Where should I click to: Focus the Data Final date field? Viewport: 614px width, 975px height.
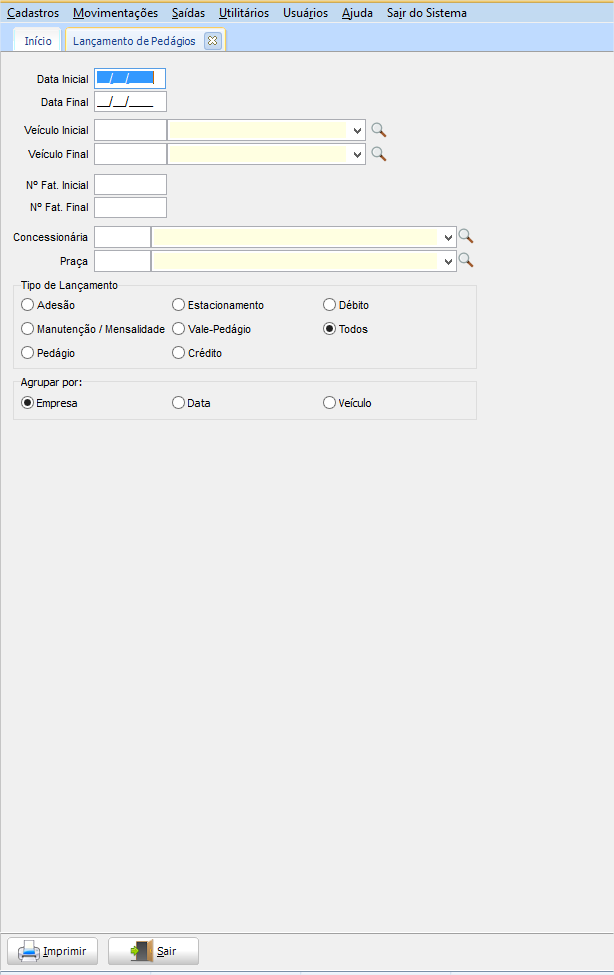click(x=129, y=102)
